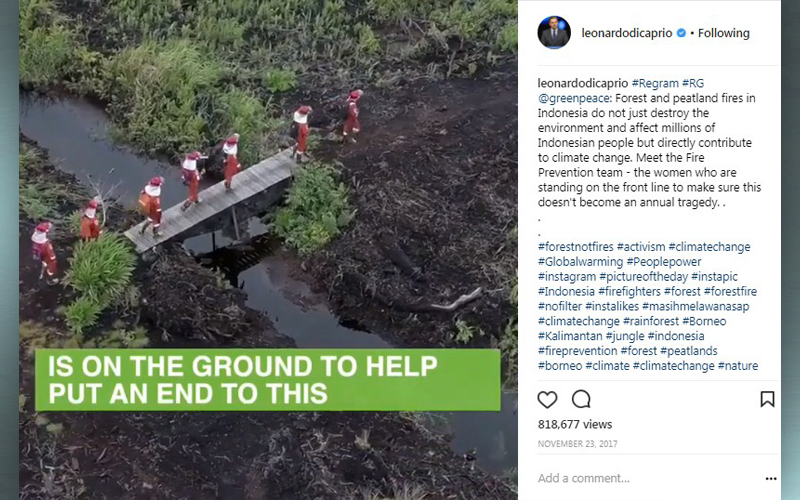Click the verified badge next to leonardodicaprio
This screenshot has width=800, height=500.
click(x=681, y=33)
